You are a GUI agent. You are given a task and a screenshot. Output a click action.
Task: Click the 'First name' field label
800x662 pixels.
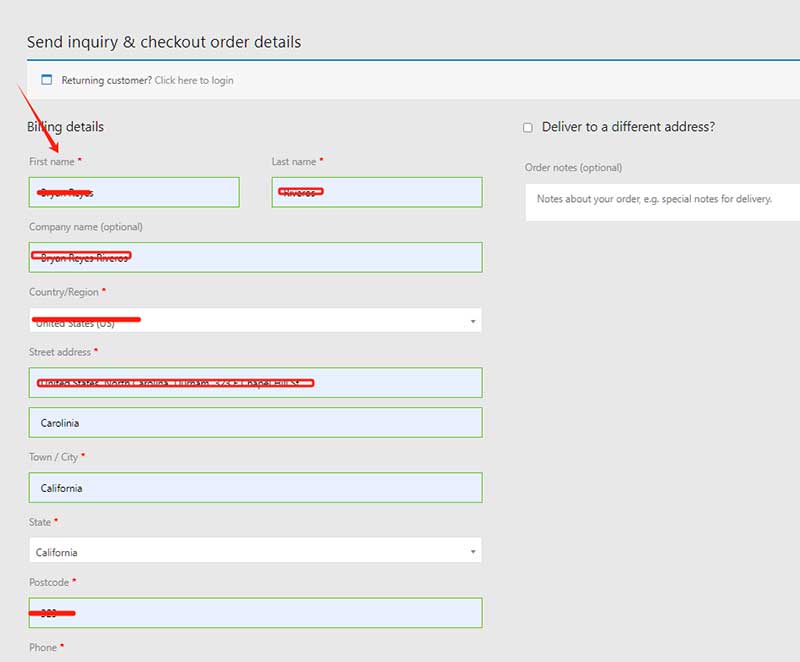[52, 161]
